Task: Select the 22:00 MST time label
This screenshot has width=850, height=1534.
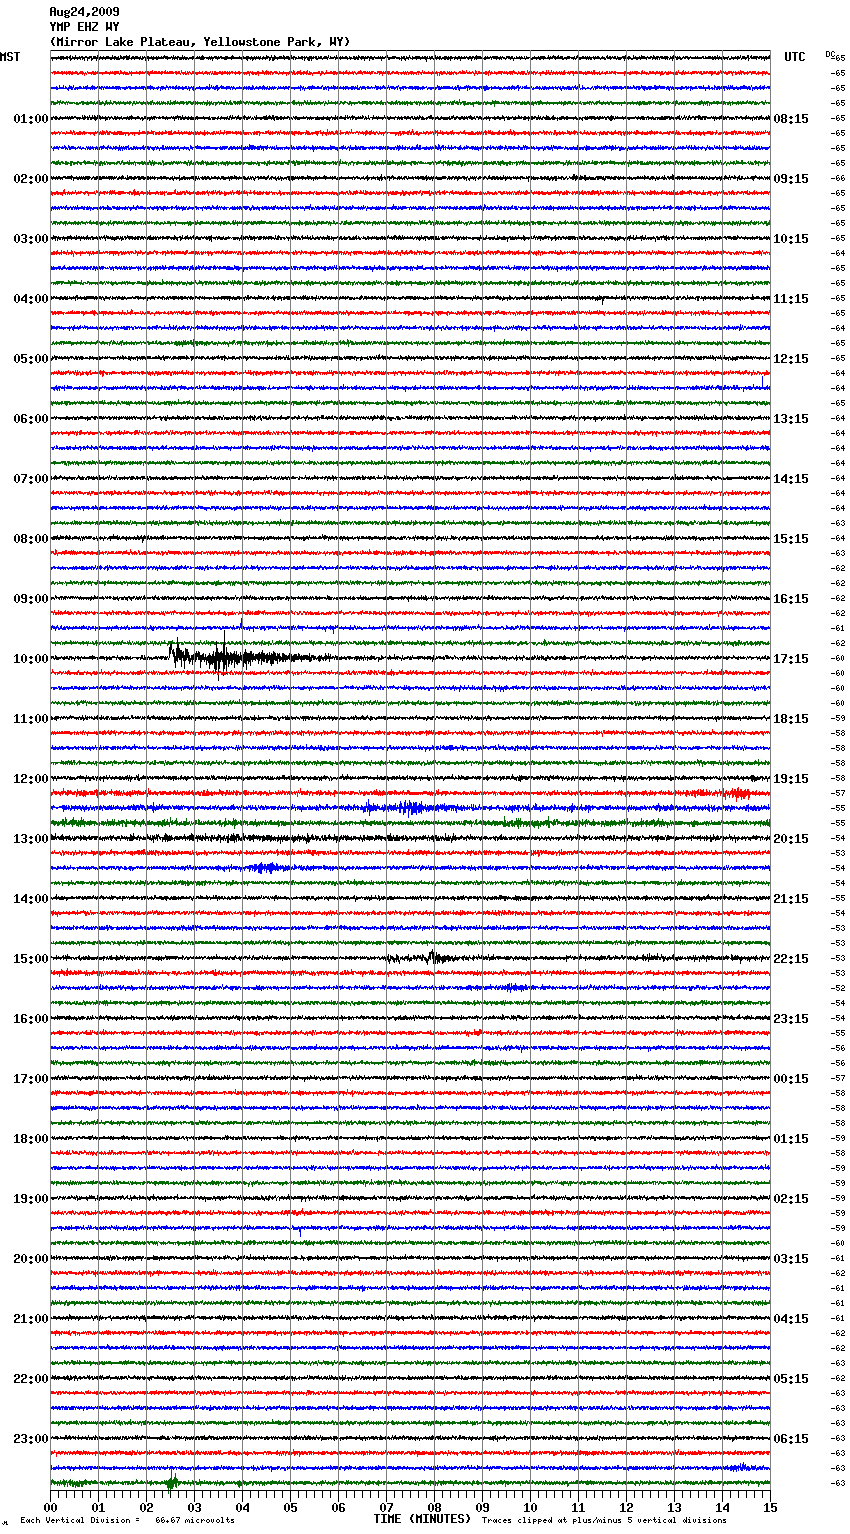Action: (x=31, y=1379)
